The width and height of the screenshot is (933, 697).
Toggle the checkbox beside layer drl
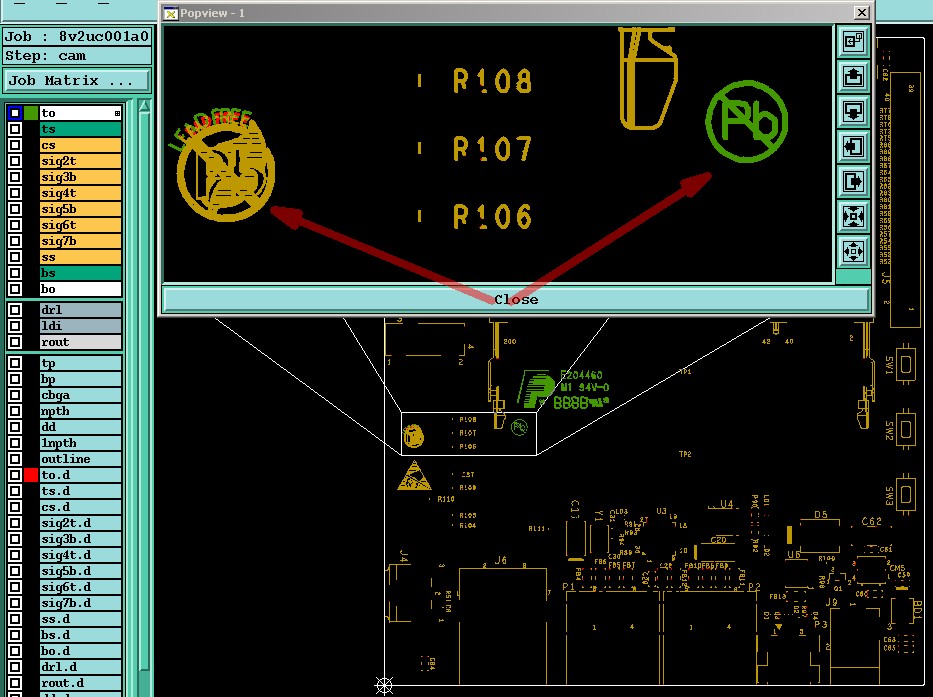click(x=15, y=310)
